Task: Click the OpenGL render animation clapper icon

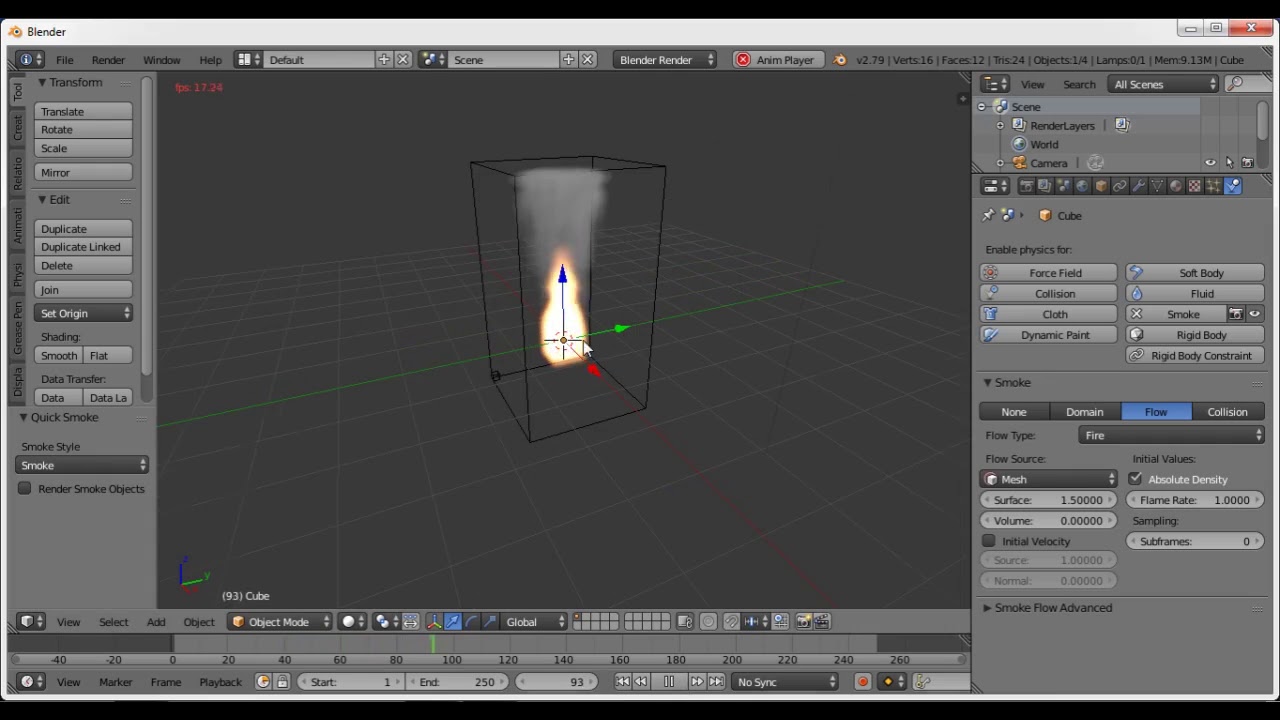Action: click(821, 622)
